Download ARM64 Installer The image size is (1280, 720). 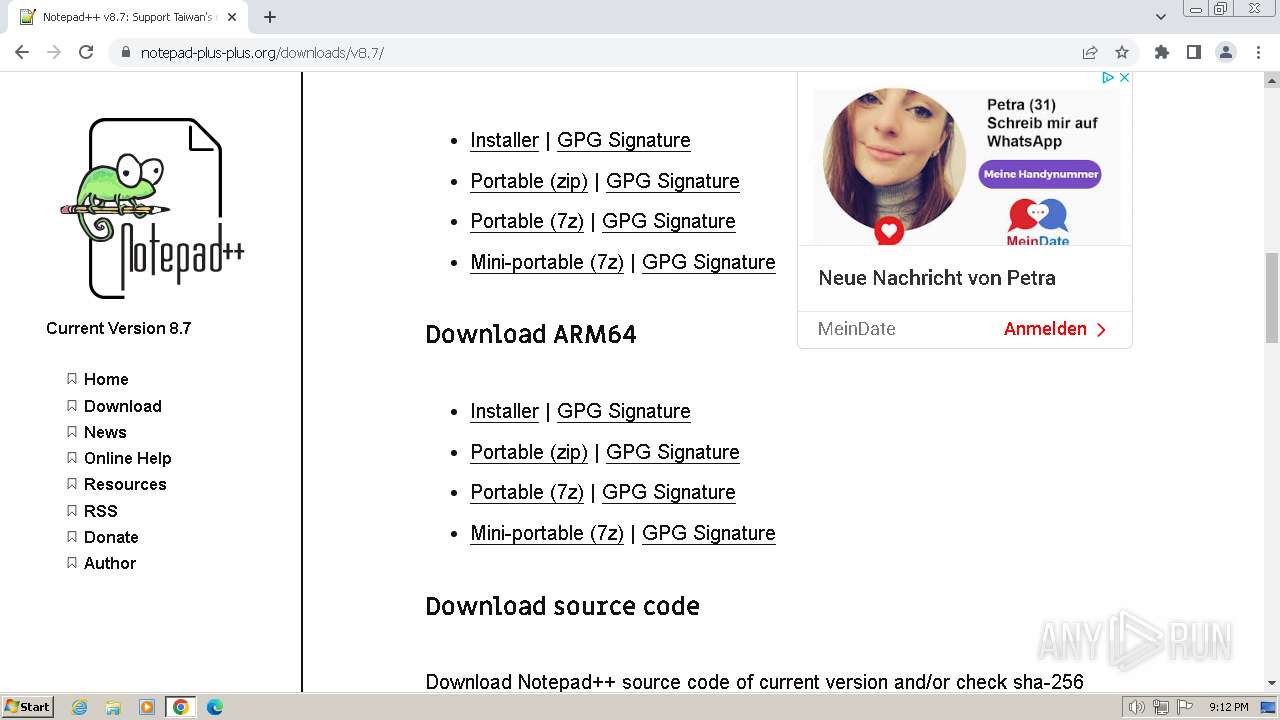click(505, 411)
